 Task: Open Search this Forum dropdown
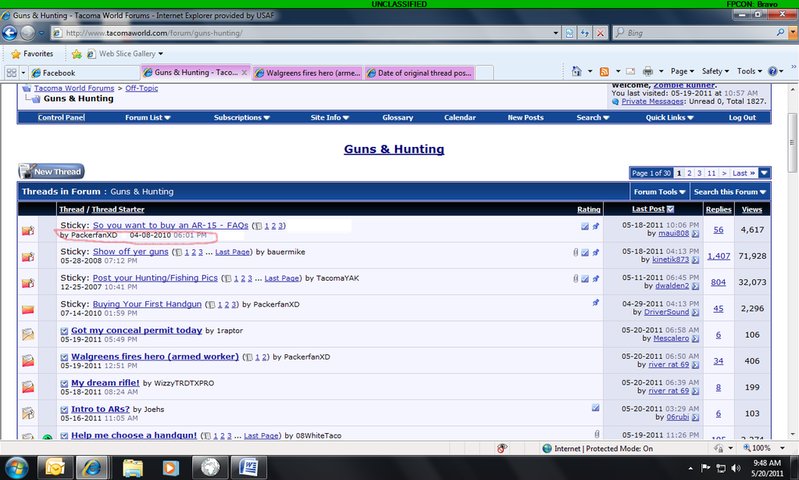point(730,192)
